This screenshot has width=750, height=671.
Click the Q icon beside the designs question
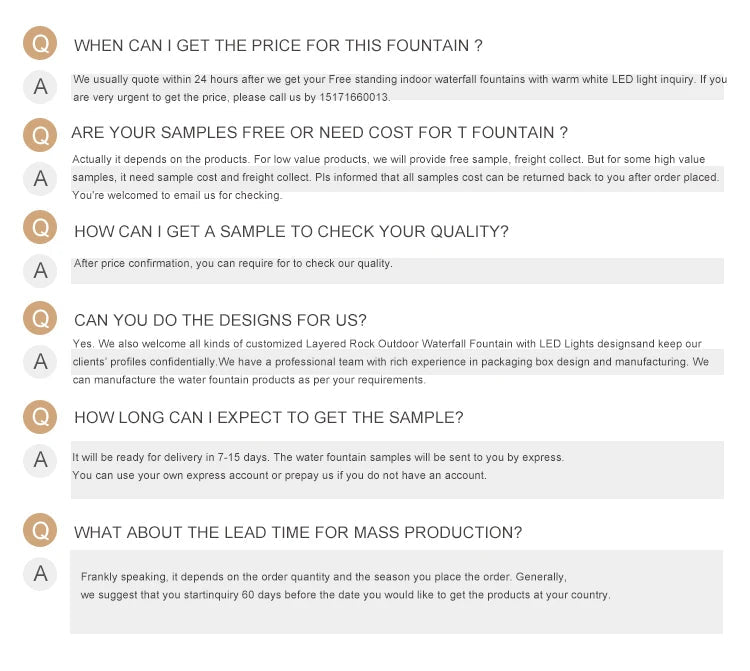pos(40,318)
